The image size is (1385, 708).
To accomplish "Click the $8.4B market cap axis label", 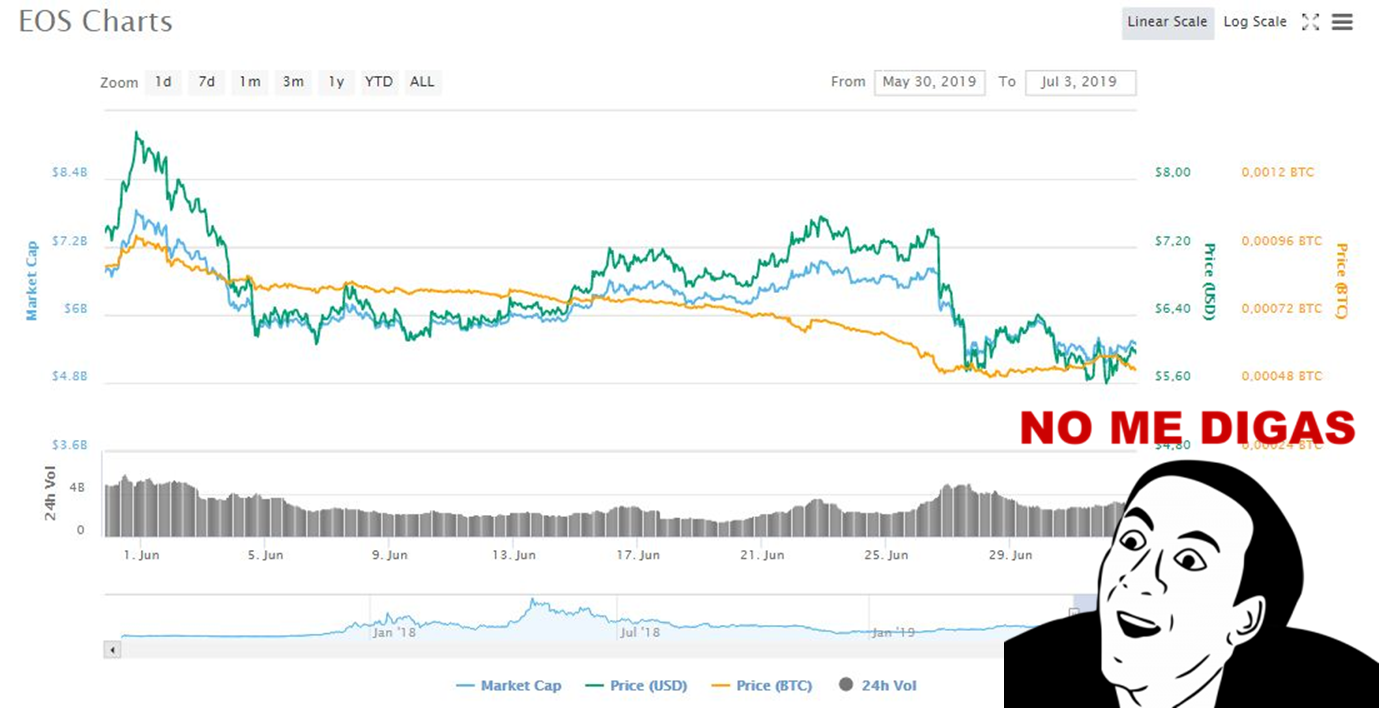I will coord(70,172).
